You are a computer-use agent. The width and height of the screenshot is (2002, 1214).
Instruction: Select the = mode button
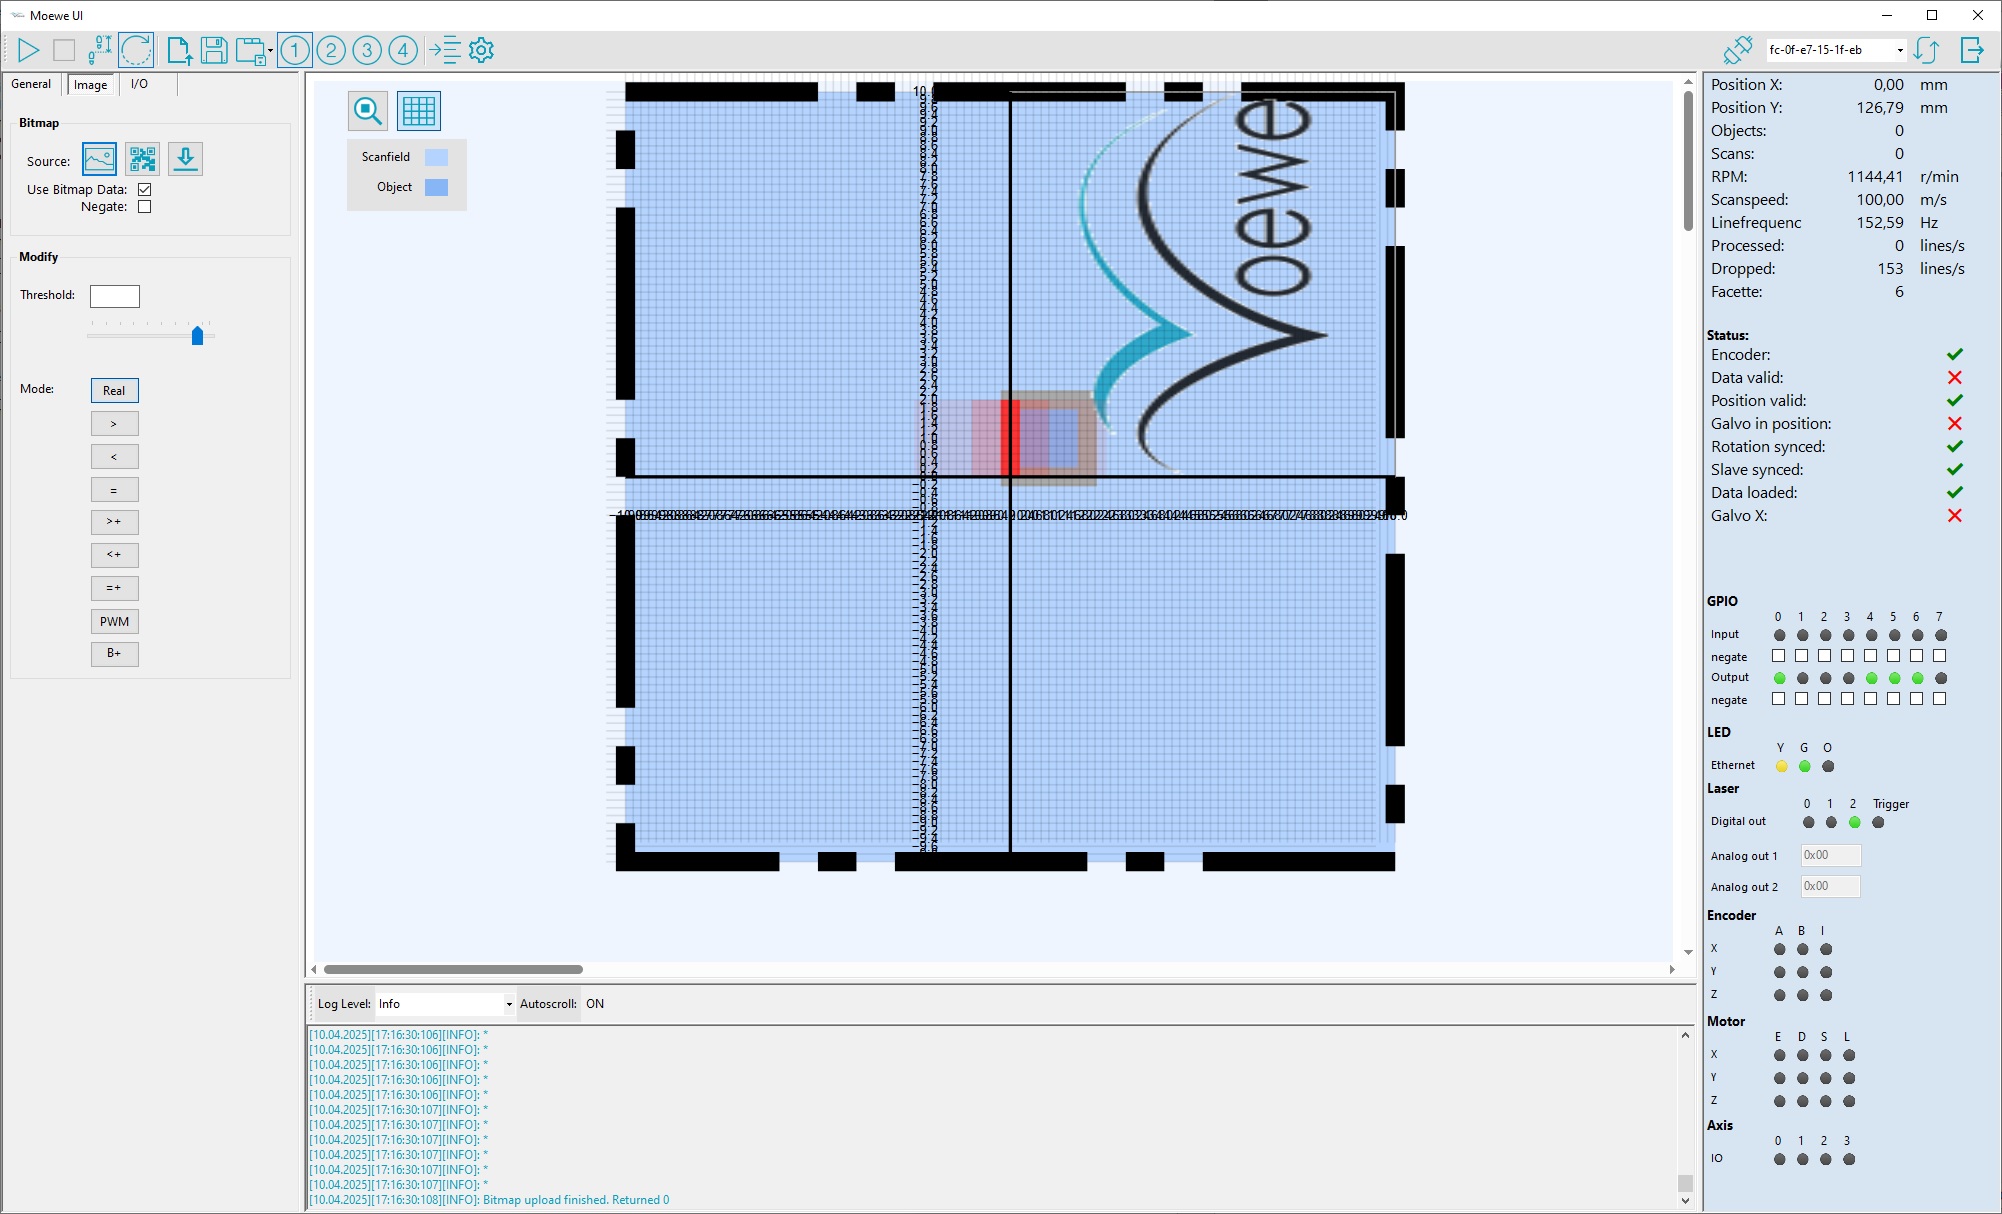(114, 490)
